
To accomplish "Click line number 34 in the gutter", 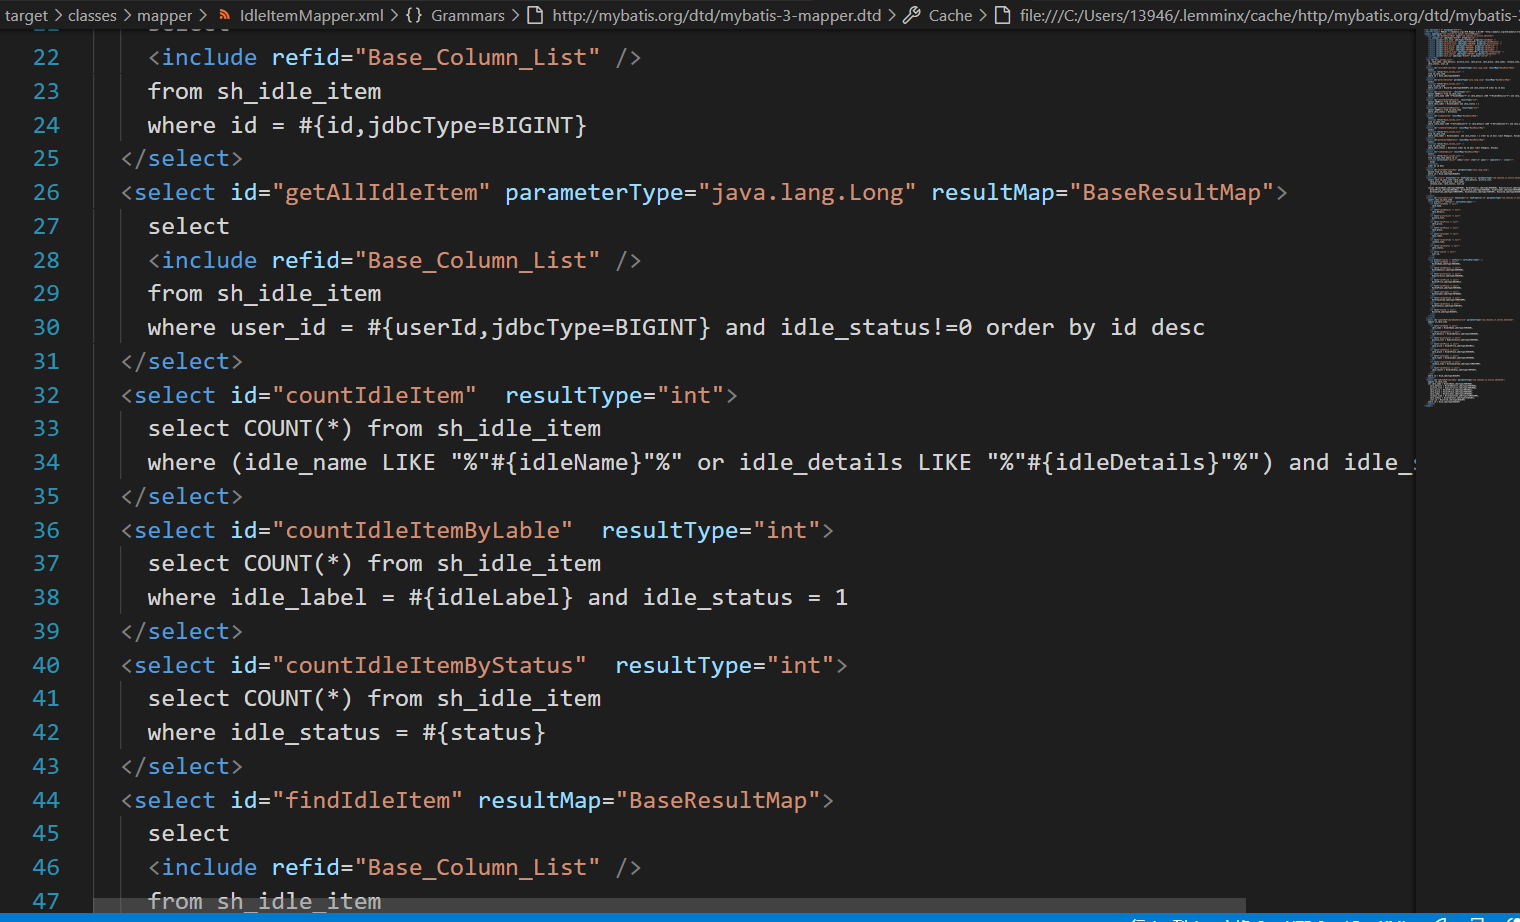I will tap(46, 463).
